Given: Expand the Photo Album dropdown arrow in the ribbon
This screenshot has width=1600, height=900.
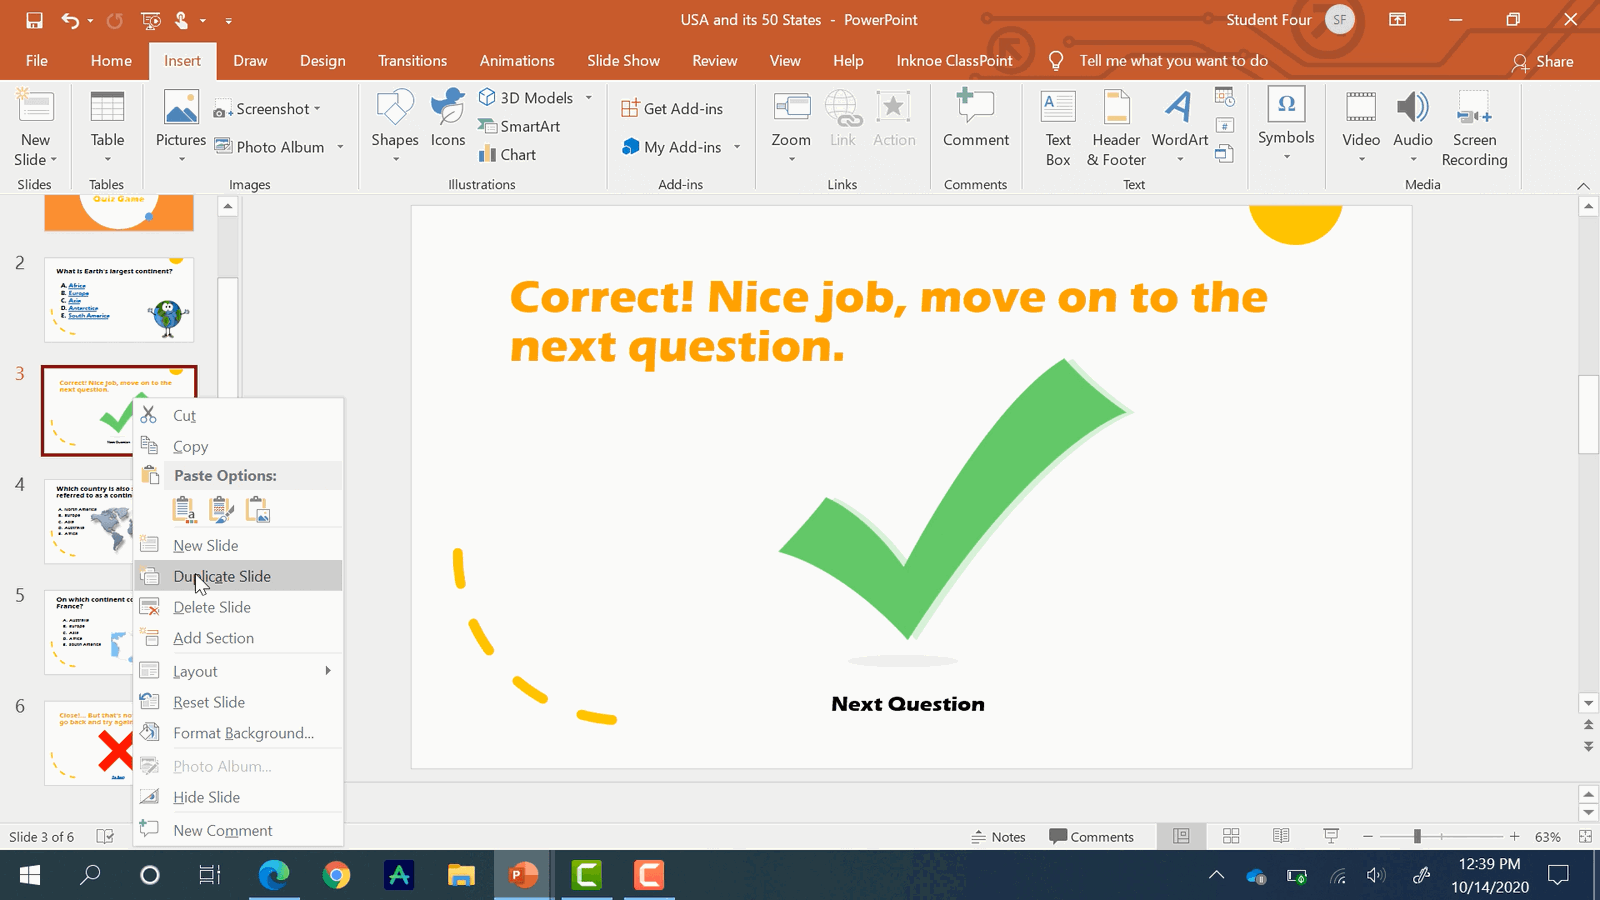Looking at the screenshot, I should [x=340, y=147].
